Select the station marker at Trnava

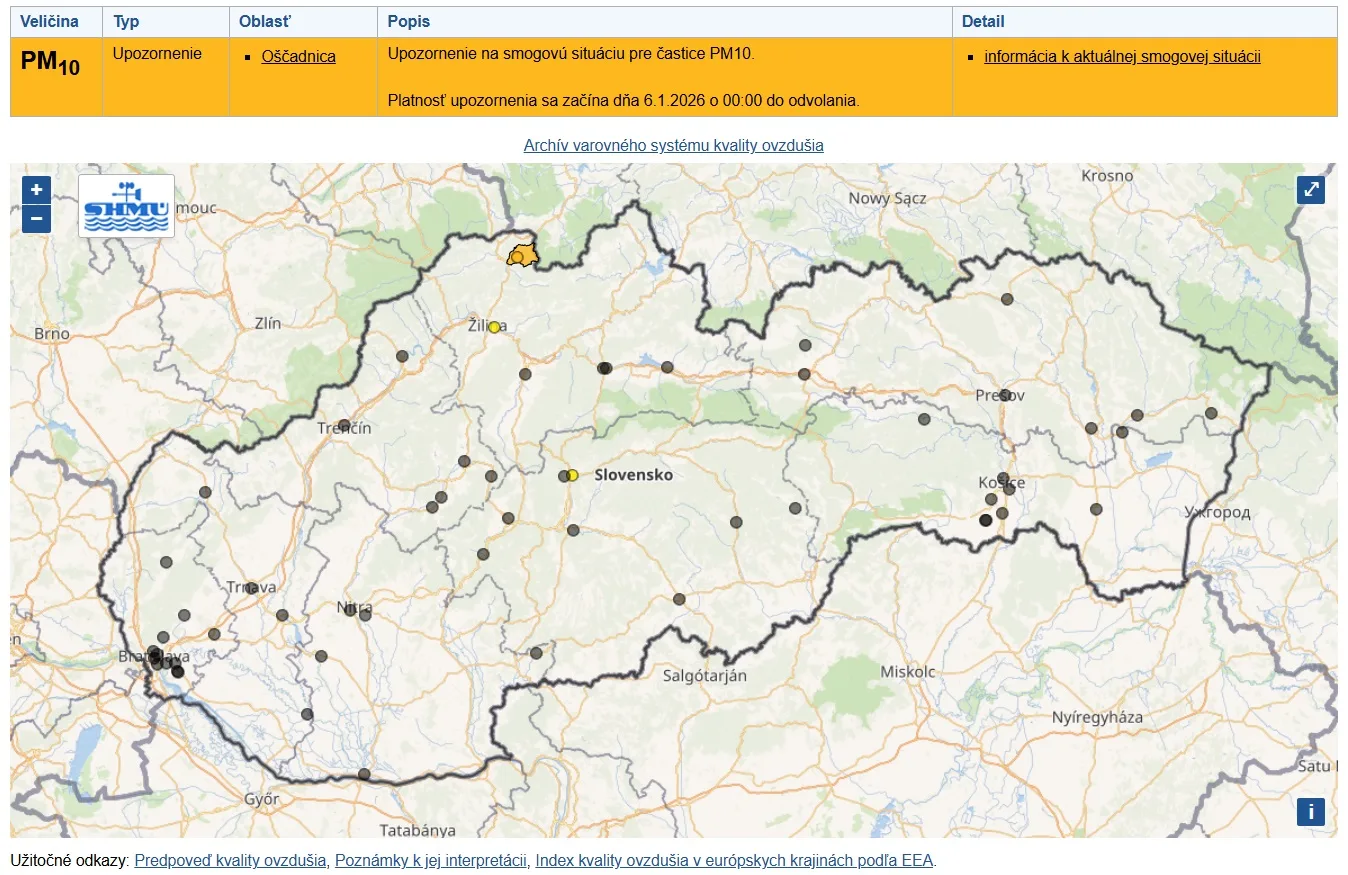coord(251,588)
